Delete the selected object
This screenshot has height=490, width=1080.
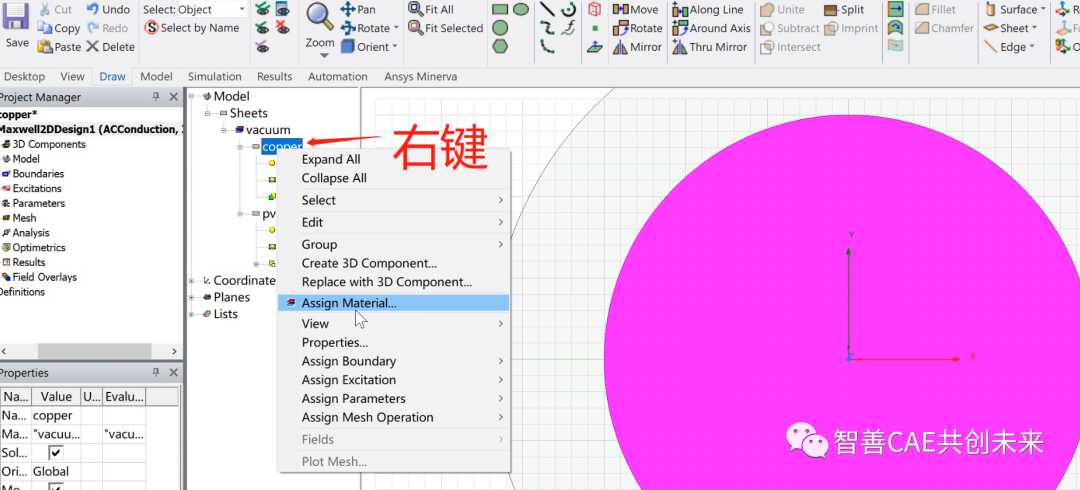pyautogui.click(x=110, y=47)
